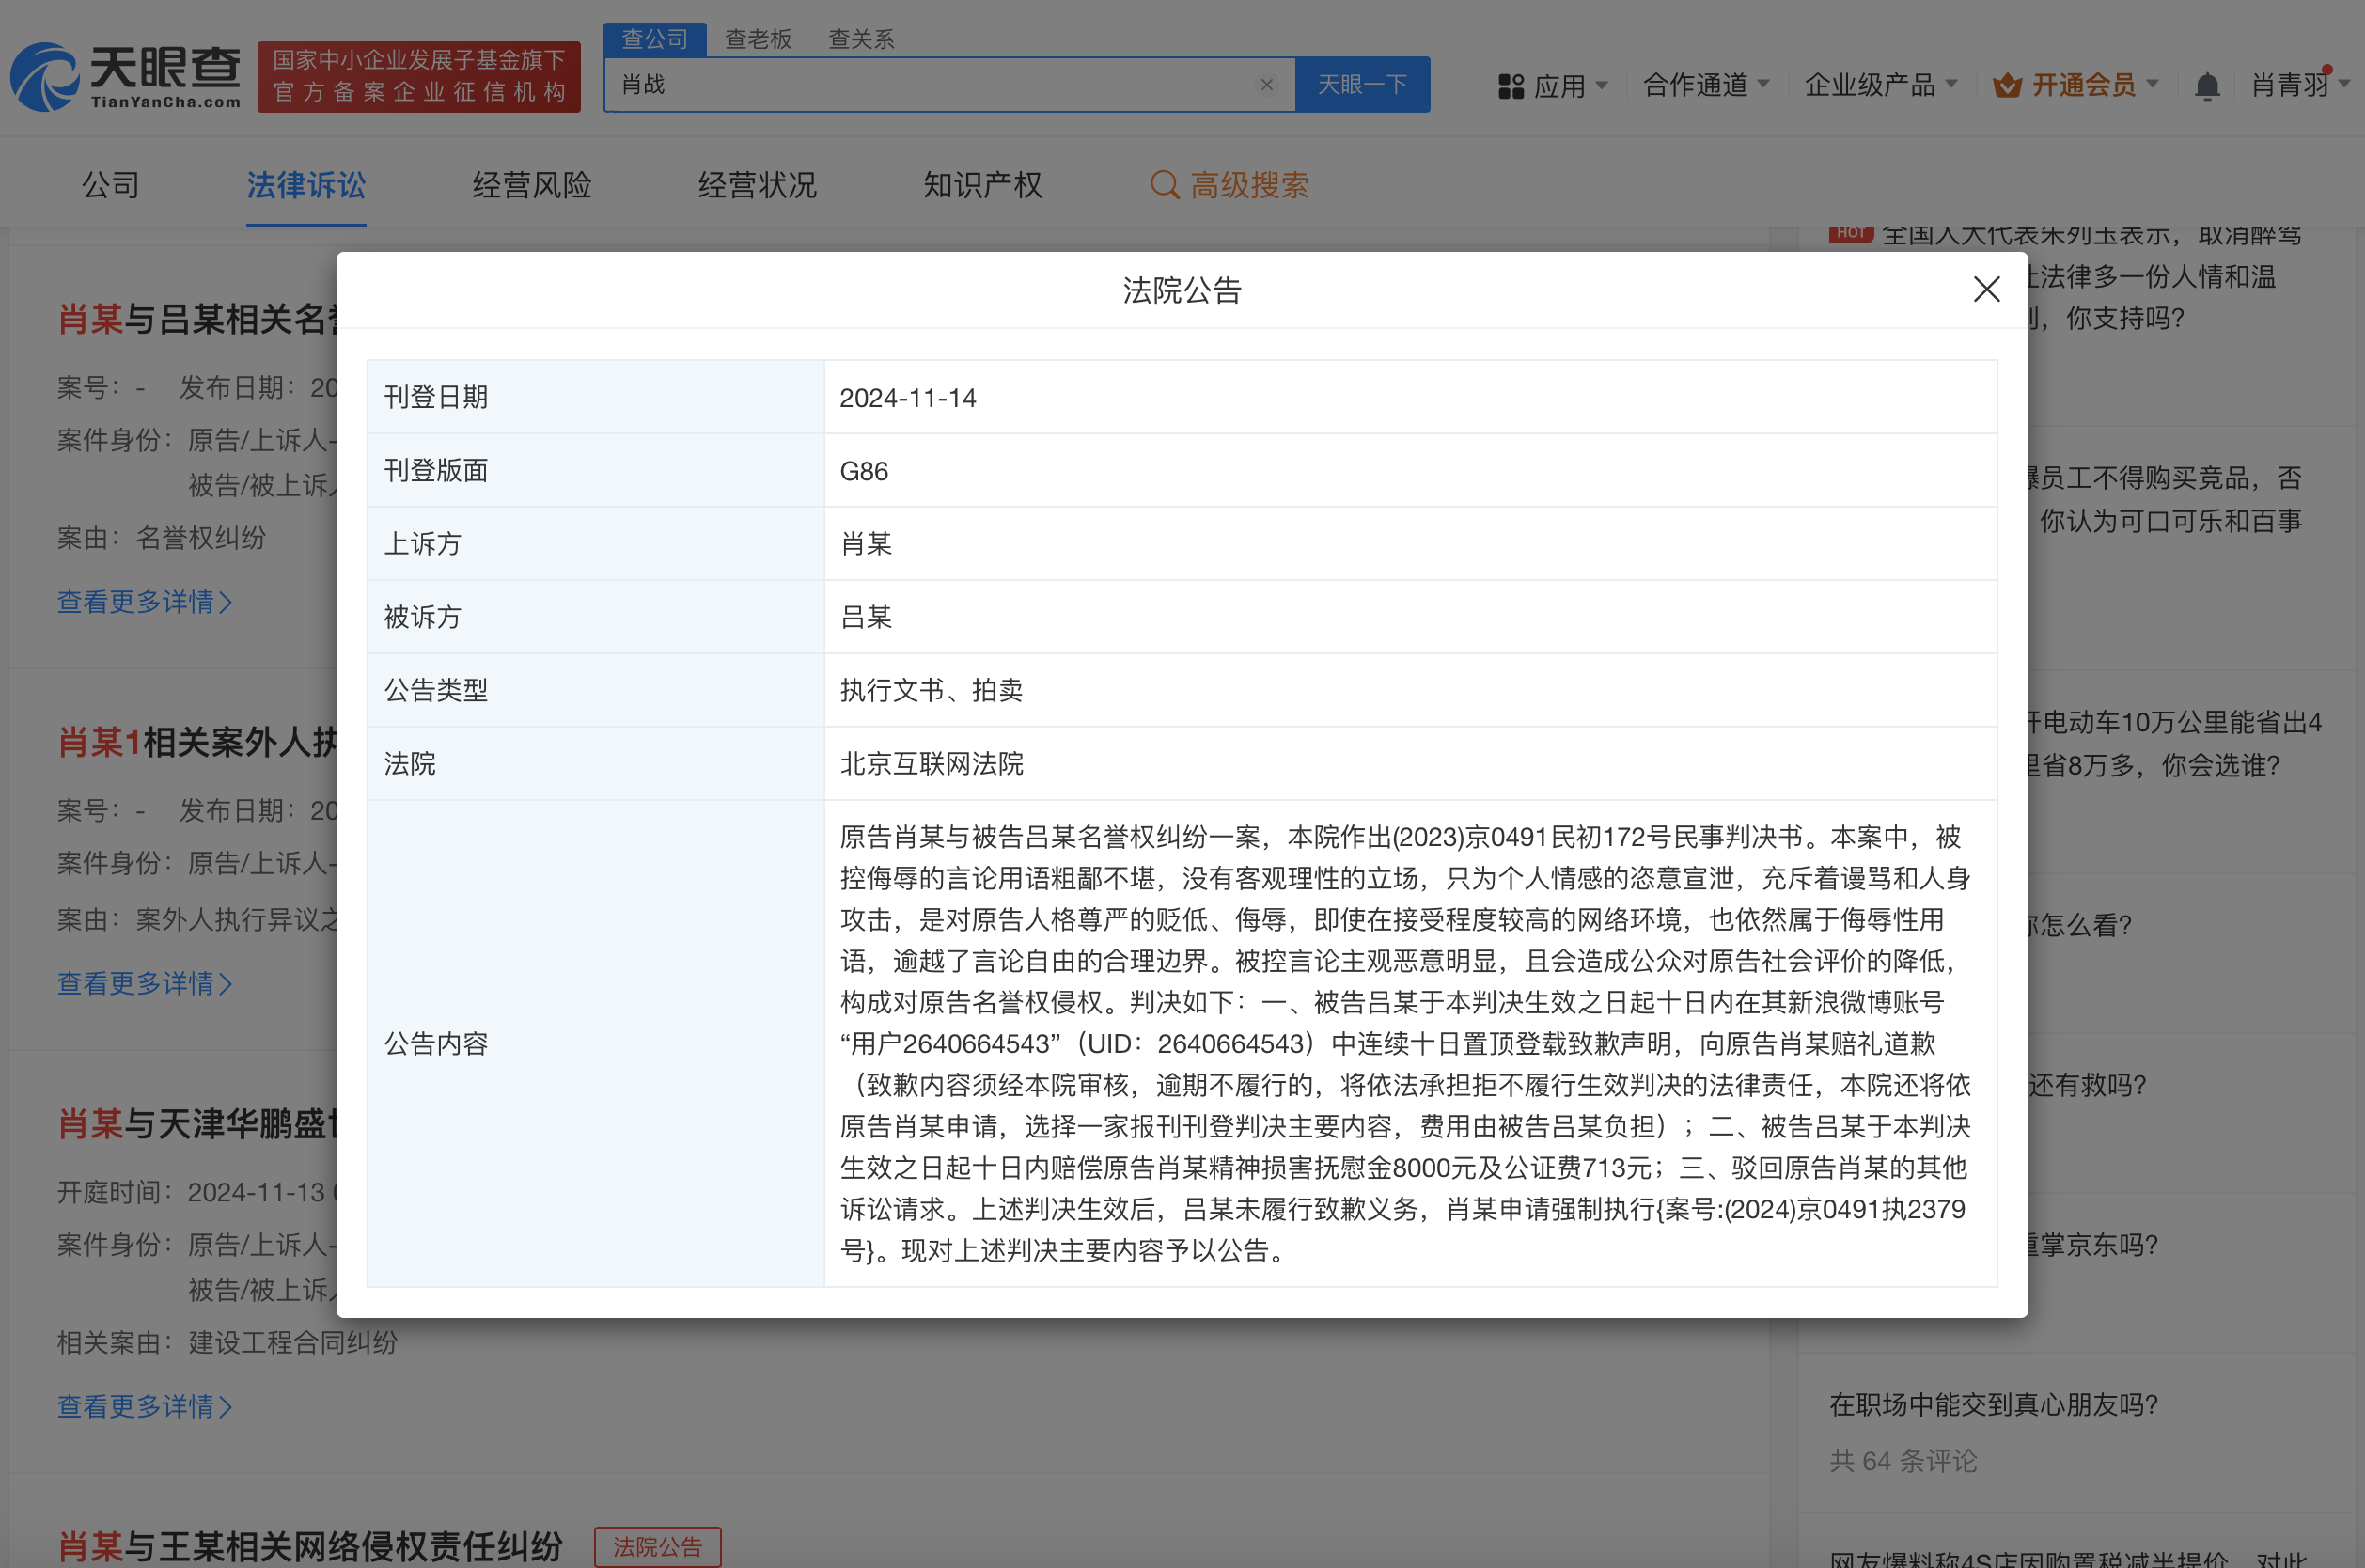This screenshot has width=2365, height=1568.
Task: Switch to the 查老板 search tab
Action: [x=758, y=39]
